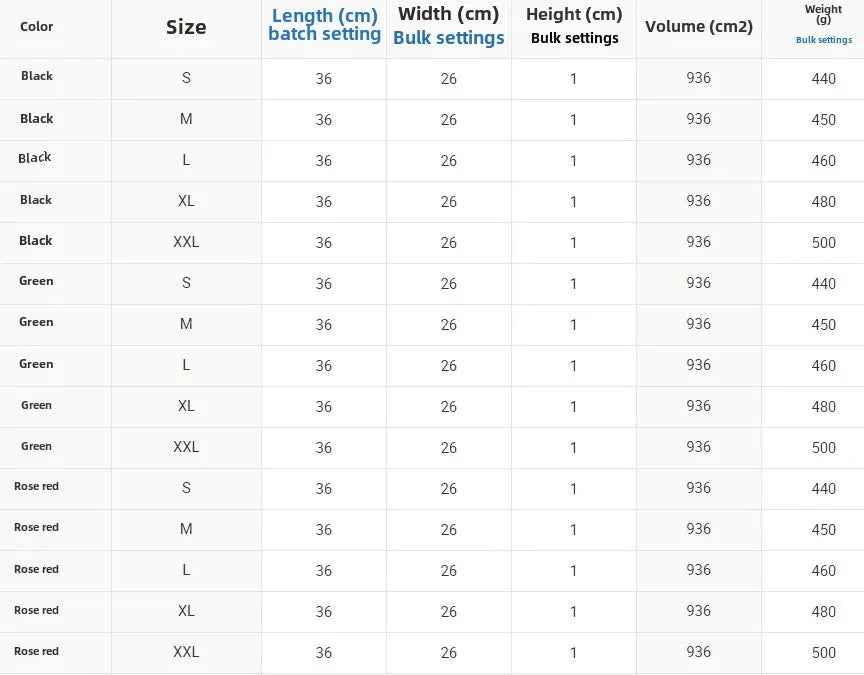Edit height field for Black L row
The image size is (864, 675).
coord(573,161)
